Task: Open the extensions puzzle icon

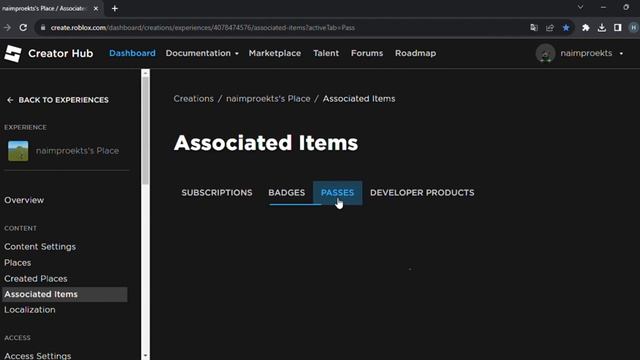Action: click(586, 28)
